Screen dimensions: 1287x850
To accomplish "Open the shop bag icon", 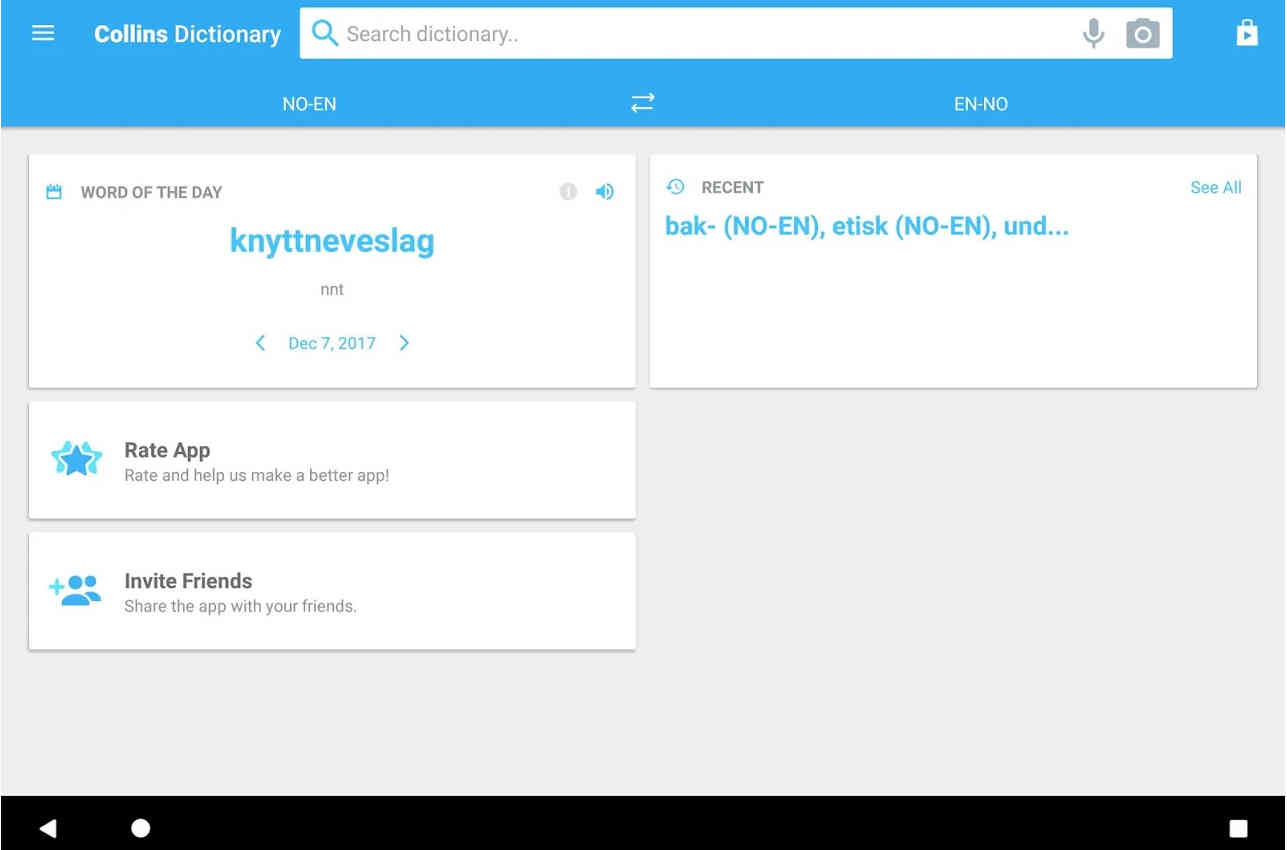I will pos(1247,33).
